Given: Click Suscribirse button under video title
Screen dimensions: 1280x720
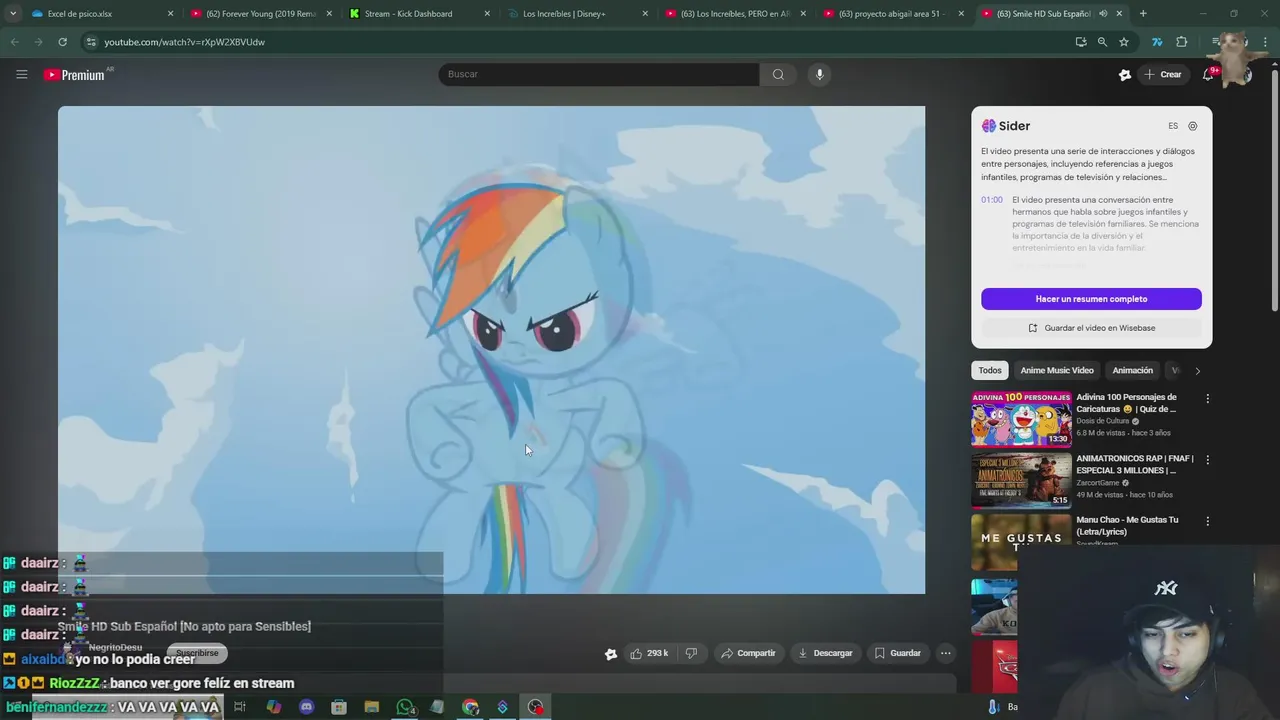Looking at the screenshot, I should coord(196,653).
